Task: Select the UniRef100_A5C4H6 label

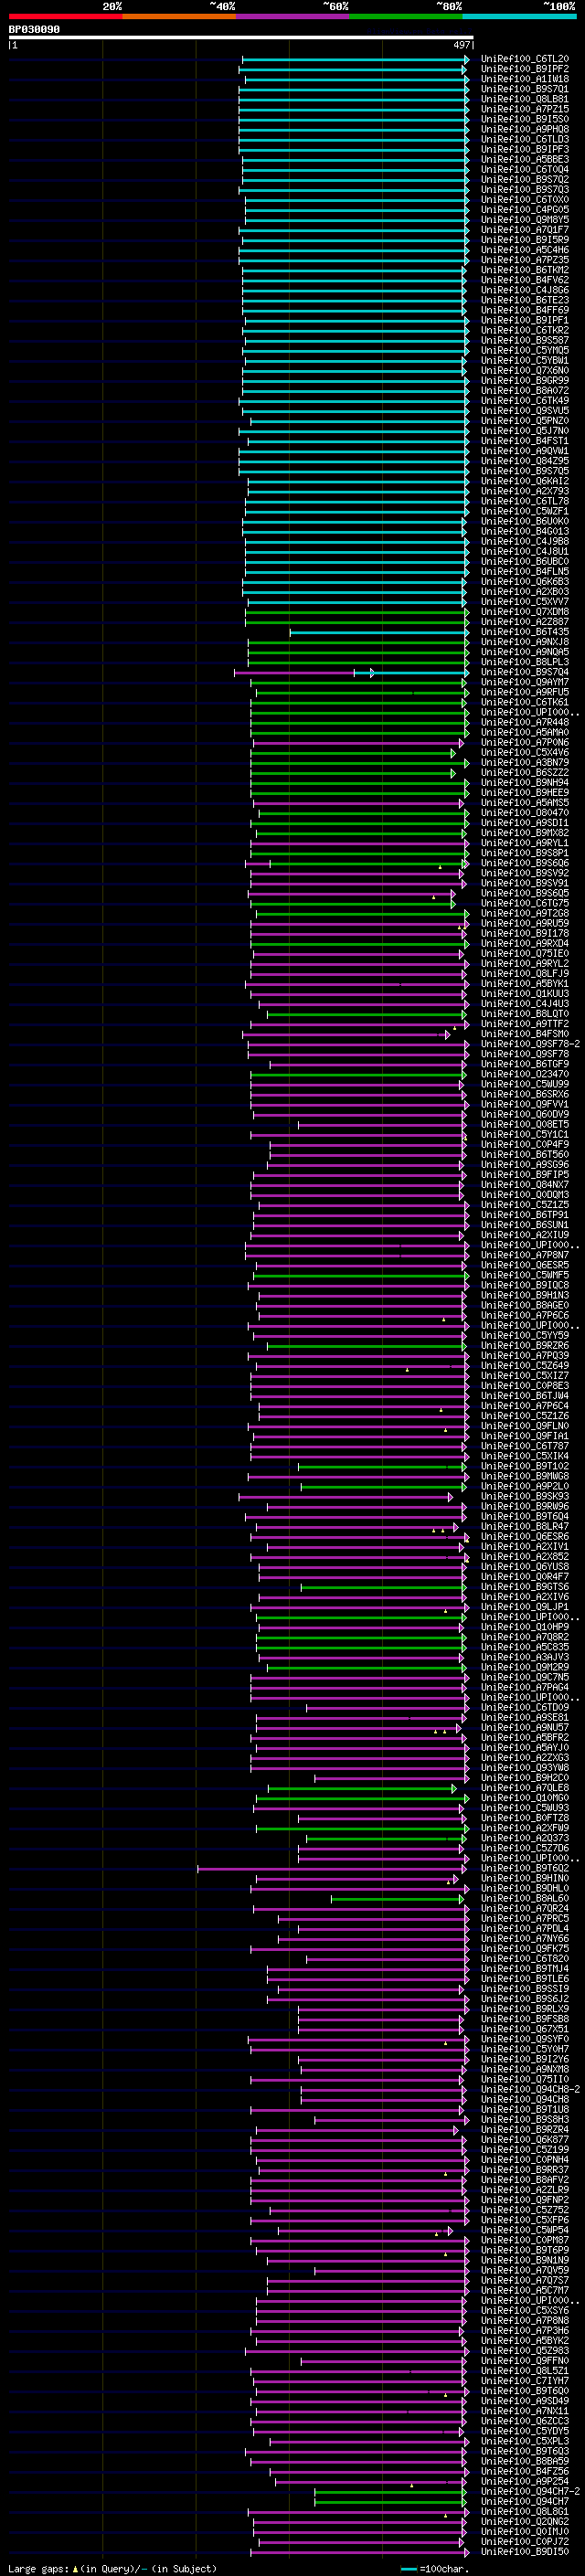Action: 525,250
